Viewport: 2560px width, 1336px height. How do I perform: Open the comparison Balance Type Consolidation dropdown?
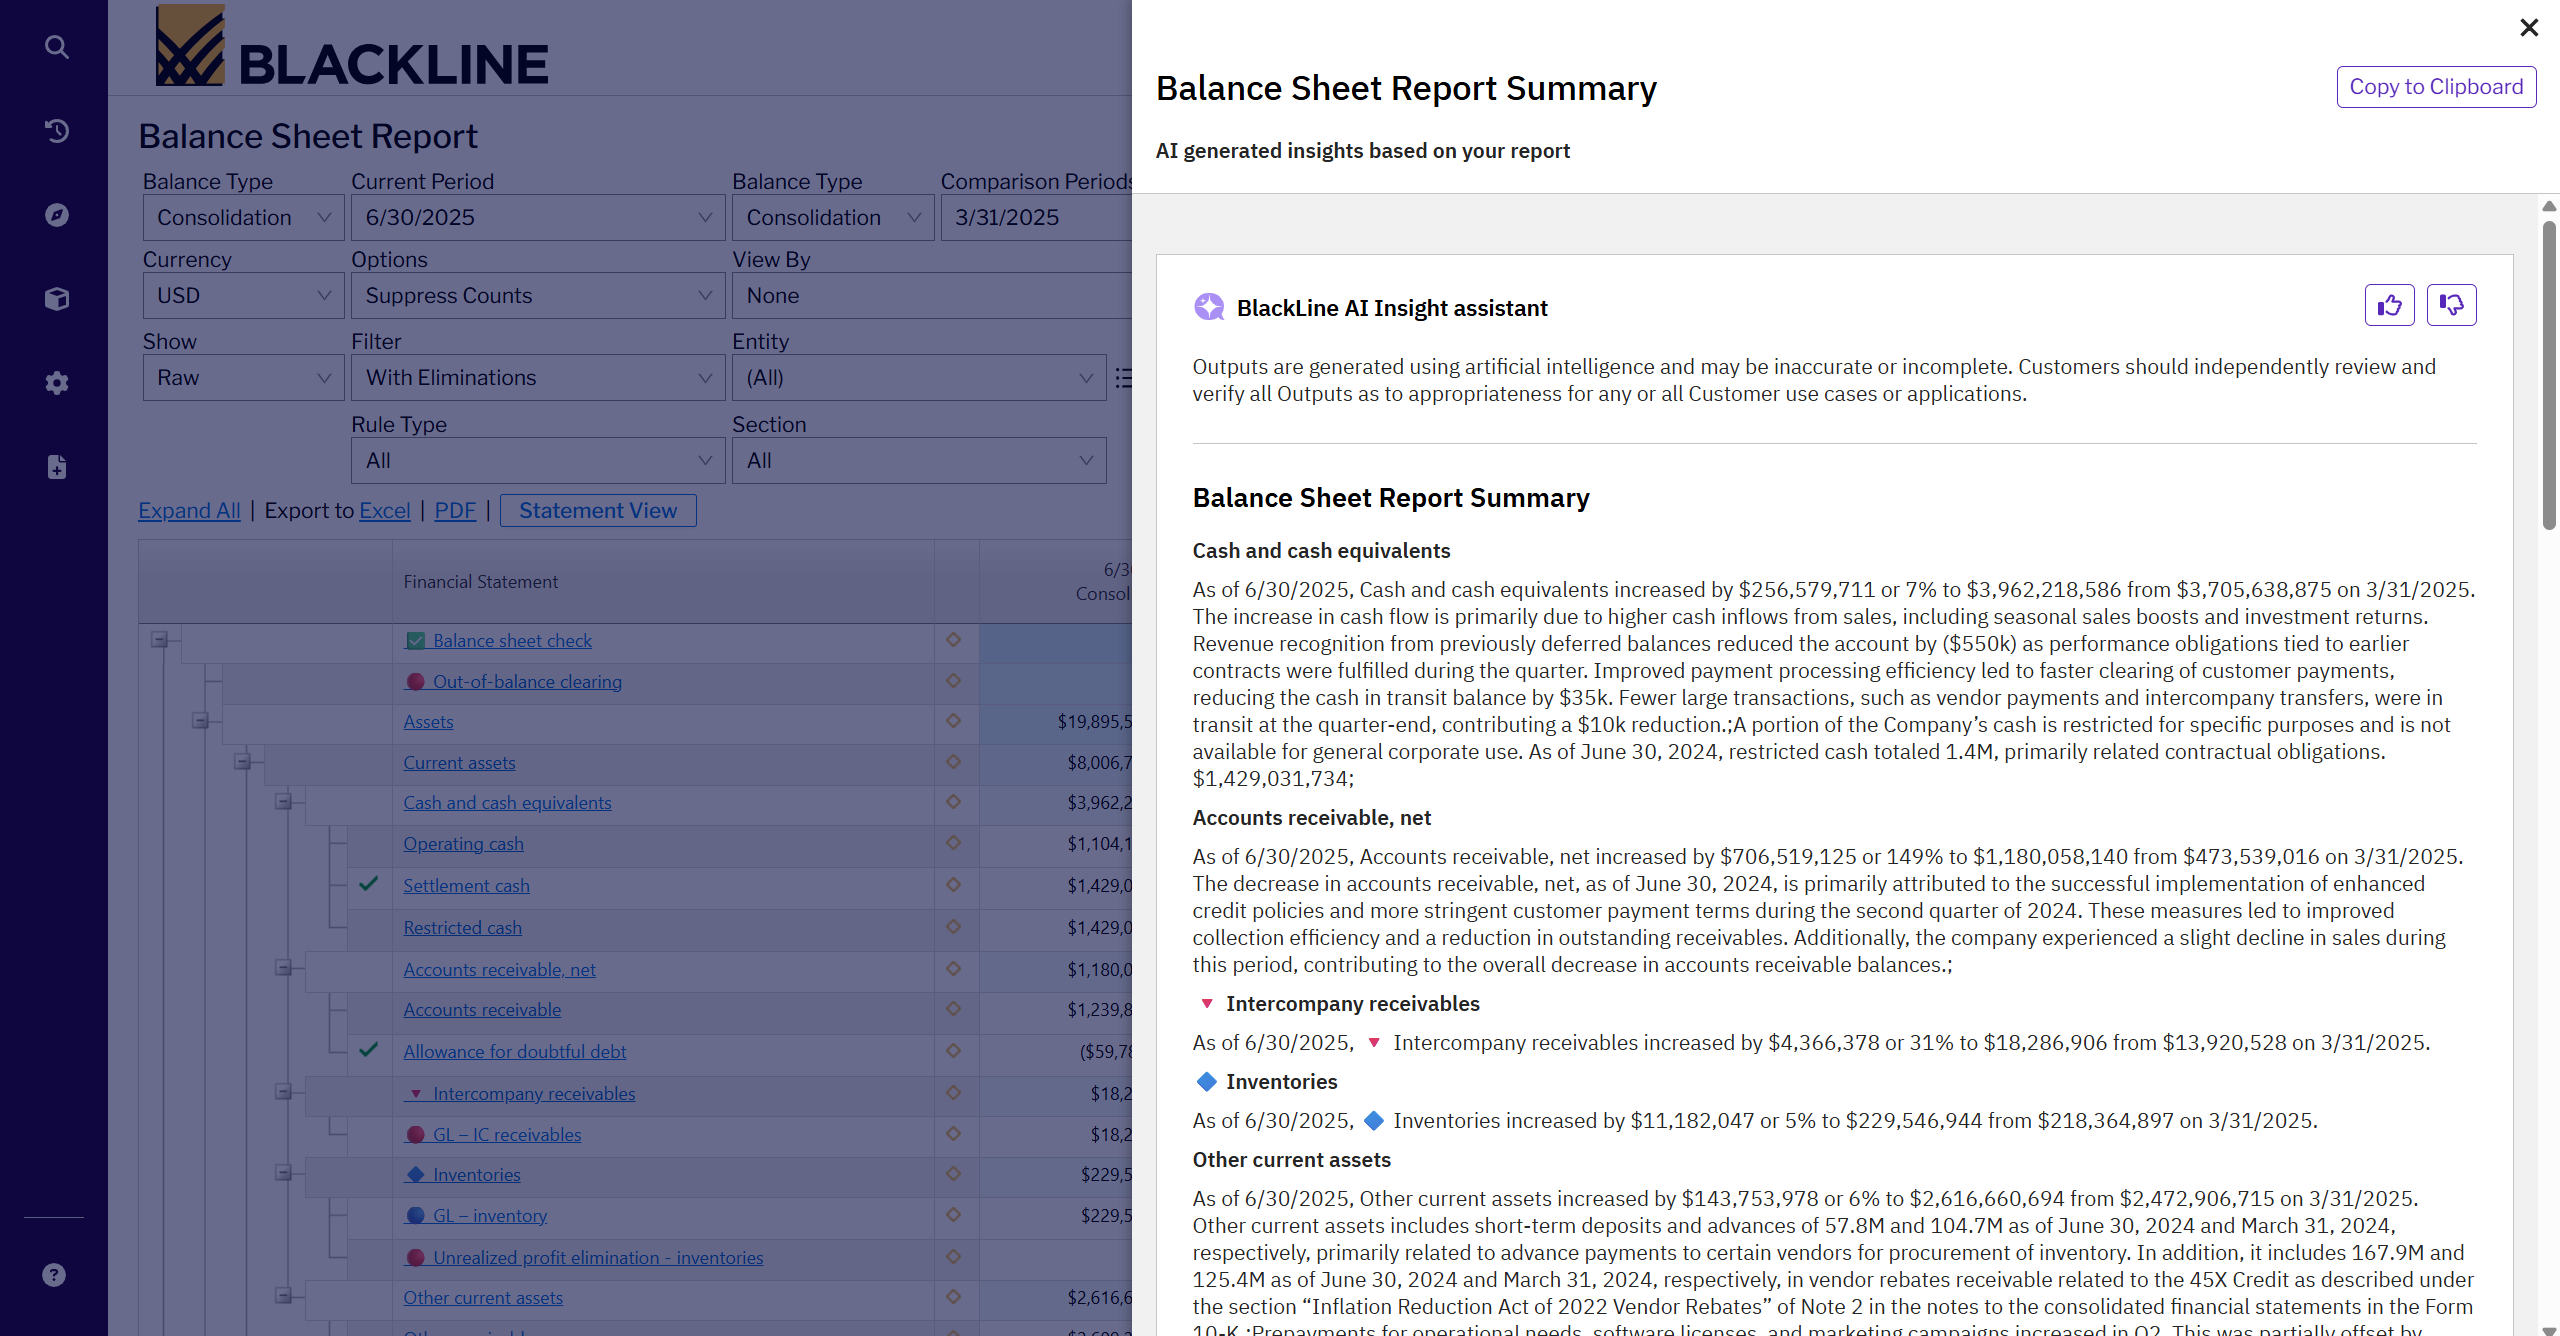833,218
